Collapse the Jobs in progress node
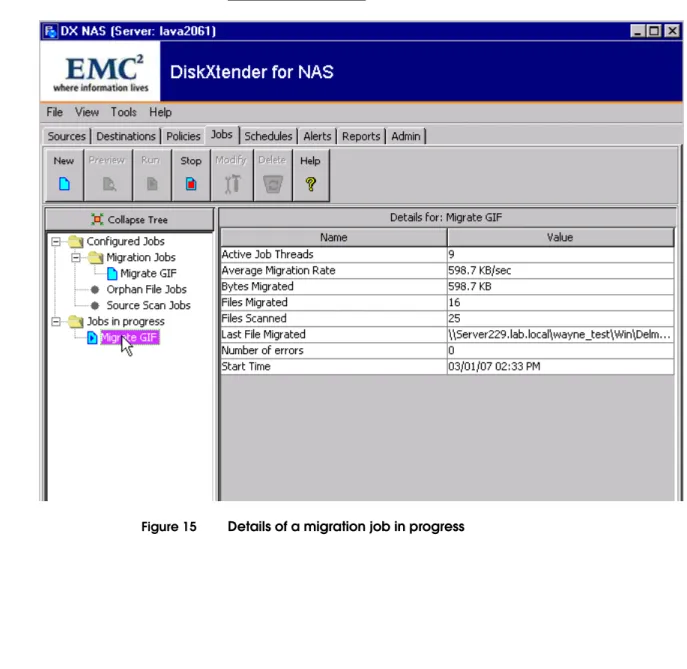 click(x=56, y=322)
